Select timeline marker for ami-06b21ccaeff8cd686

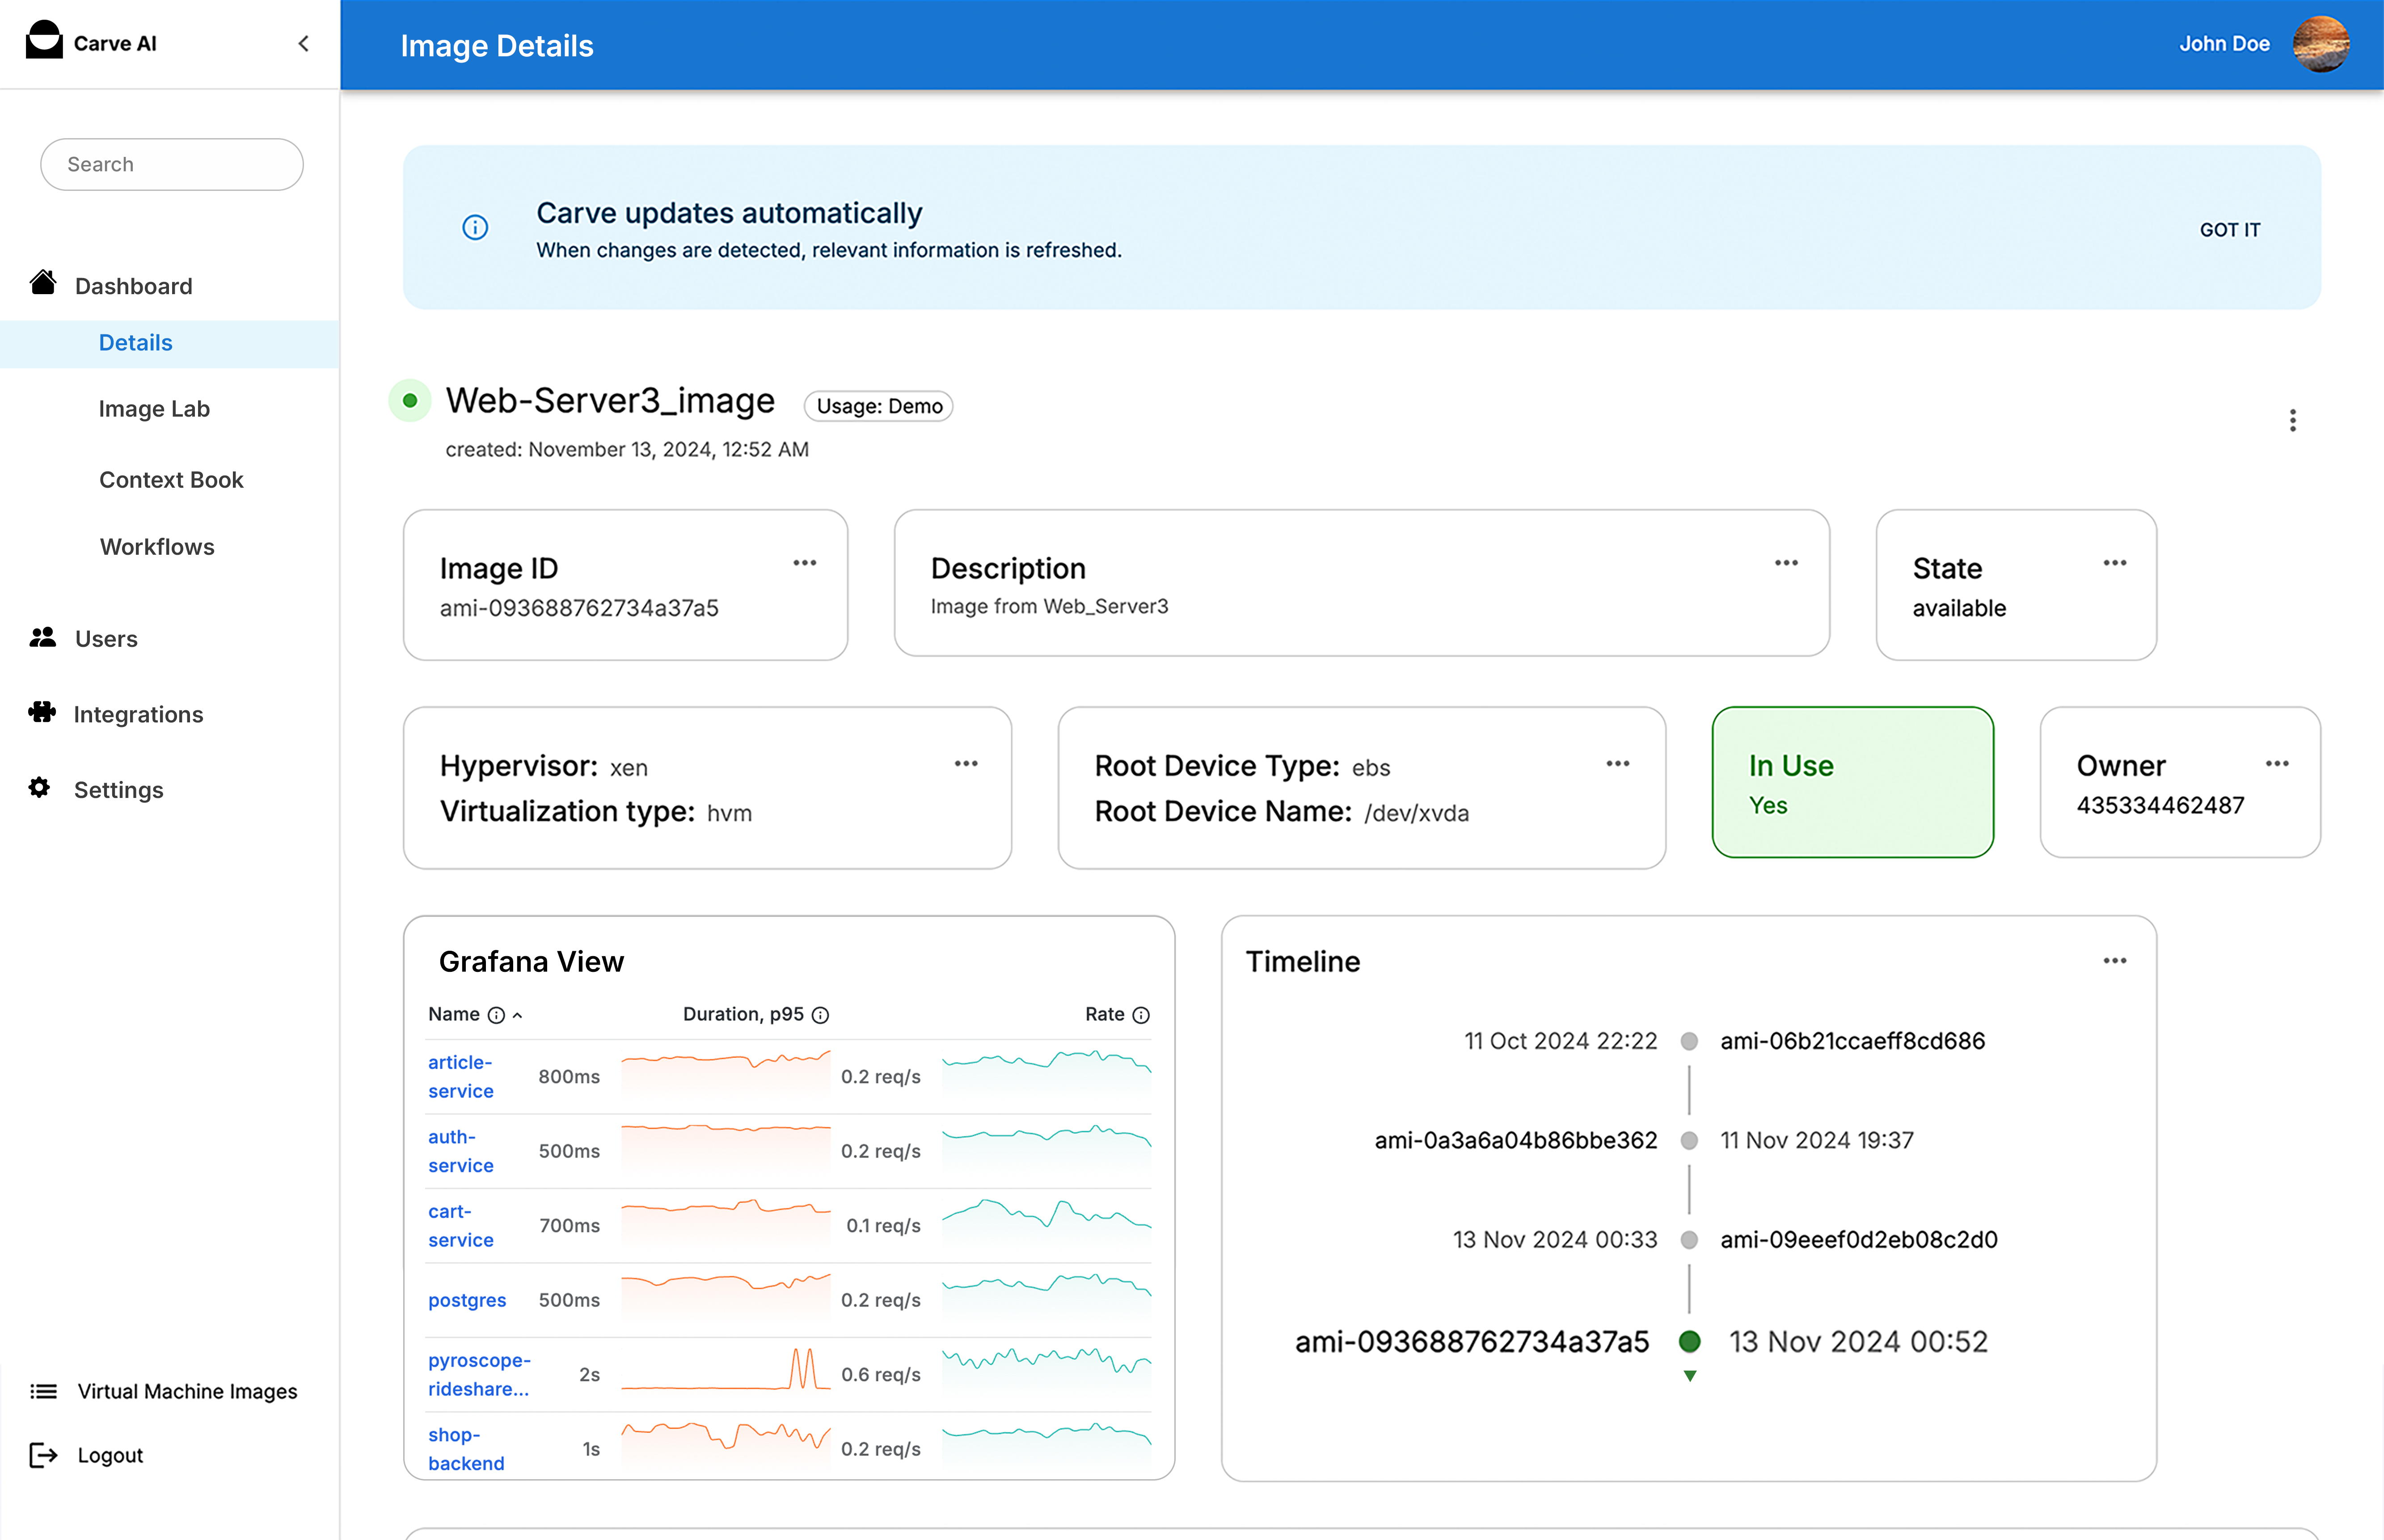pos(1689,1041)
